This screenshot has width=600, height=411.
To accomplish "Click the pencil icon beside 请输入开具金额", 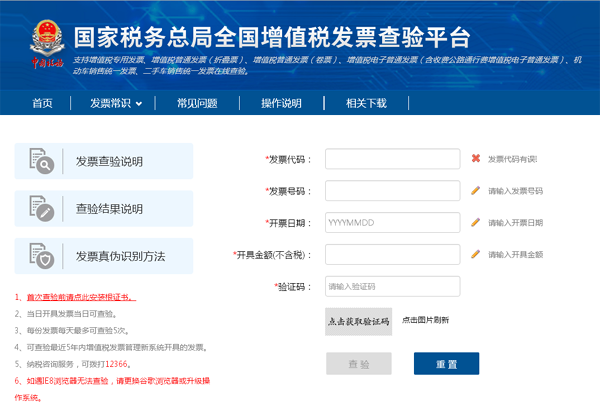I will [x=475, y=254].
